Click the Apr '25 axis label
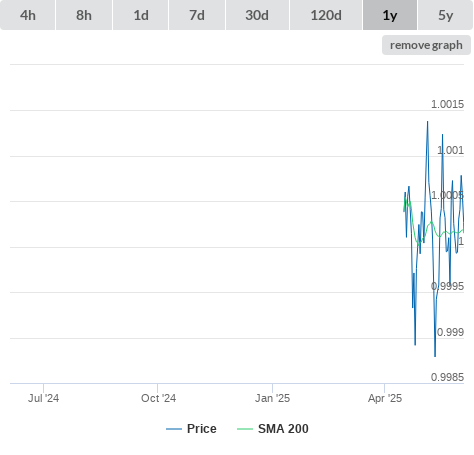This screenshot has height=455, width=474. click(385, 398)
